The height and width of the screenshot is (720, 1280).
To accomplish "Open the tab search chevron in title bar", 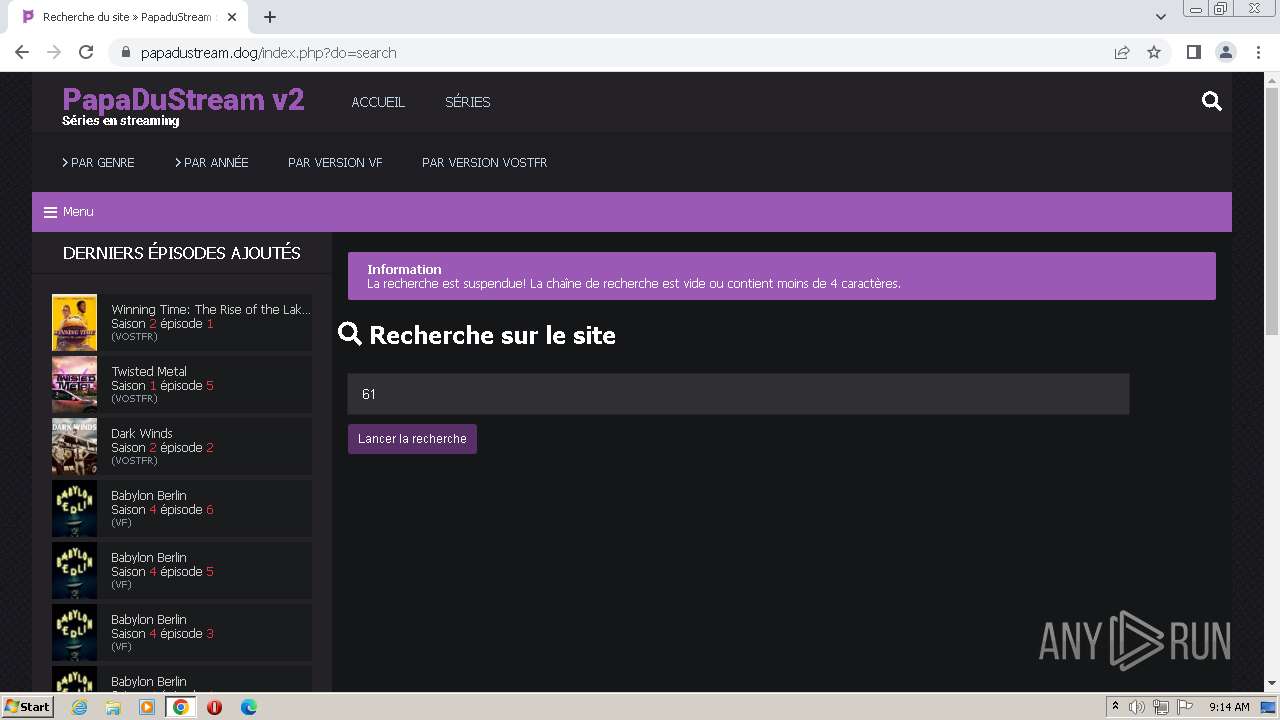I will [x=1160, y=17].
